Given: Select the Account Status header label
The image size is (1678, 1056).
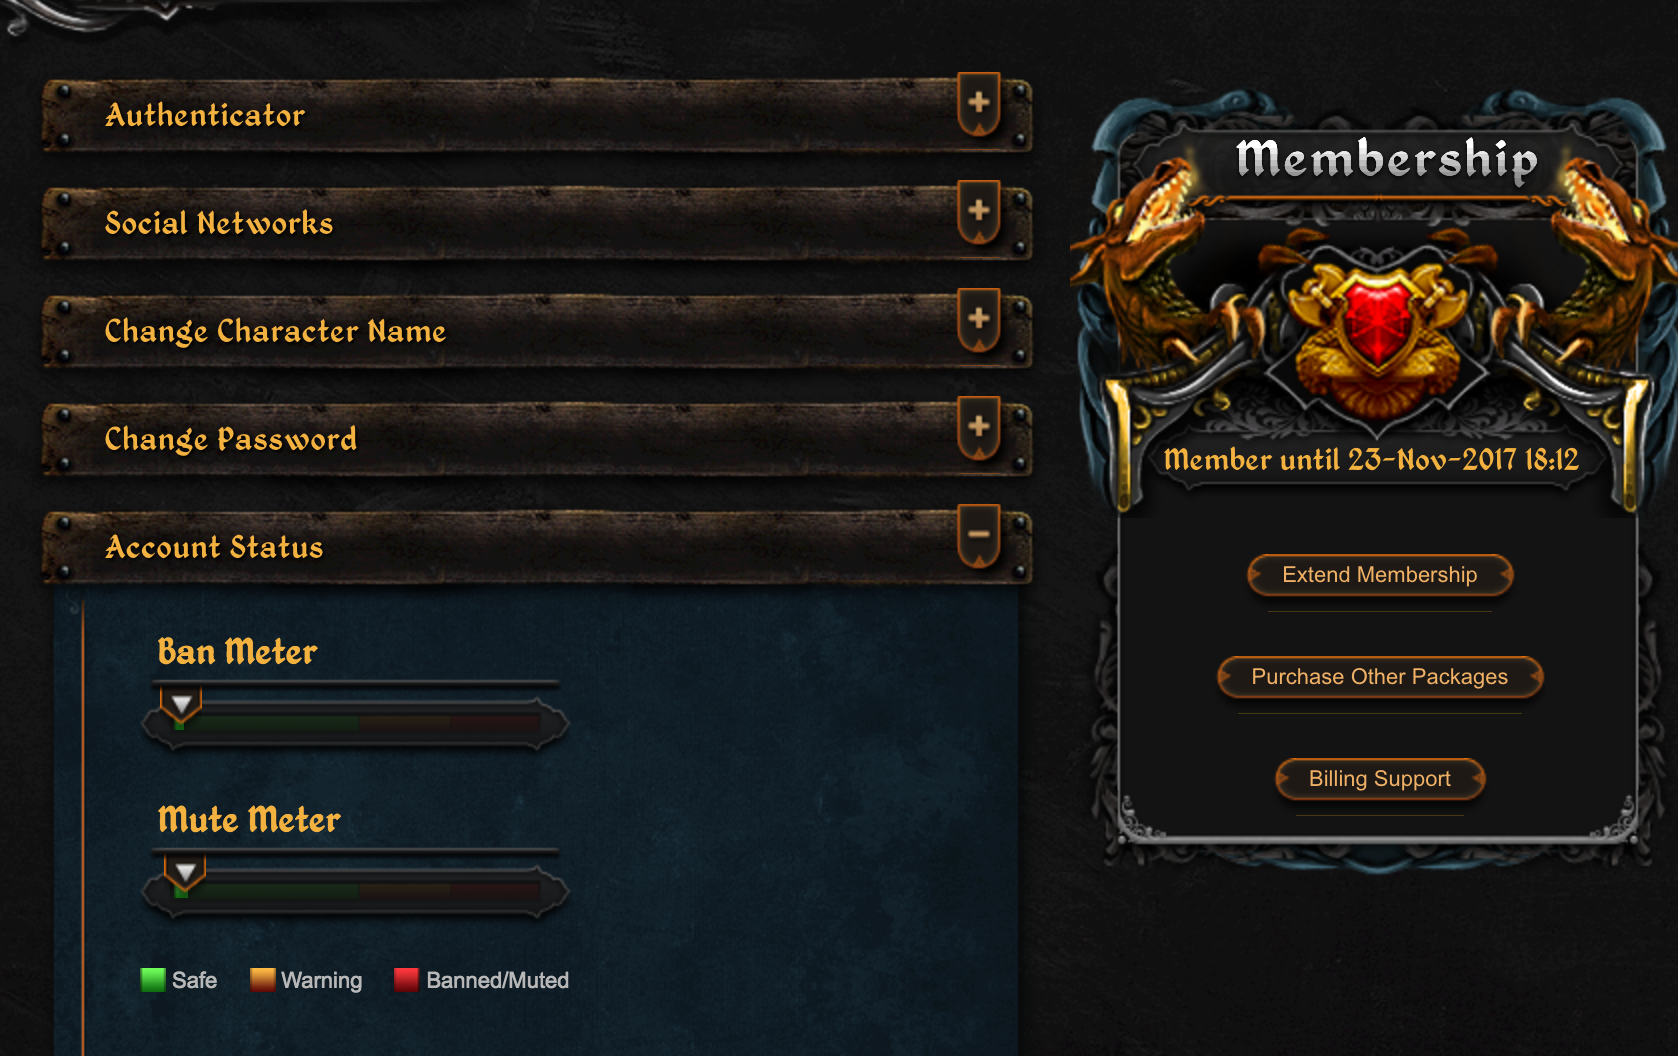Looking at the screenshot, I should point(214,547).
